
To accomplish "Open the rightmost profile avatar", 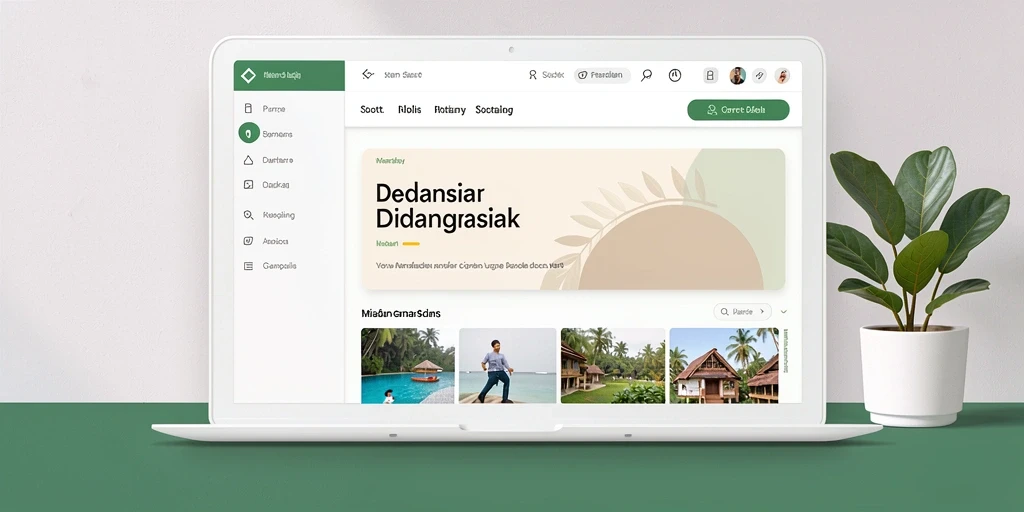I will coord(782,76).
